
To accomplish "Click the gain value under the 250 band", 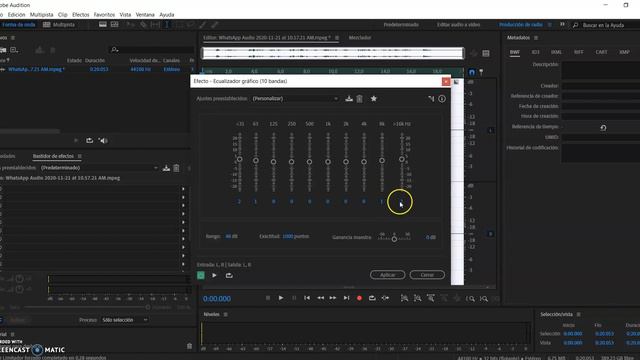I will point(291,202).
